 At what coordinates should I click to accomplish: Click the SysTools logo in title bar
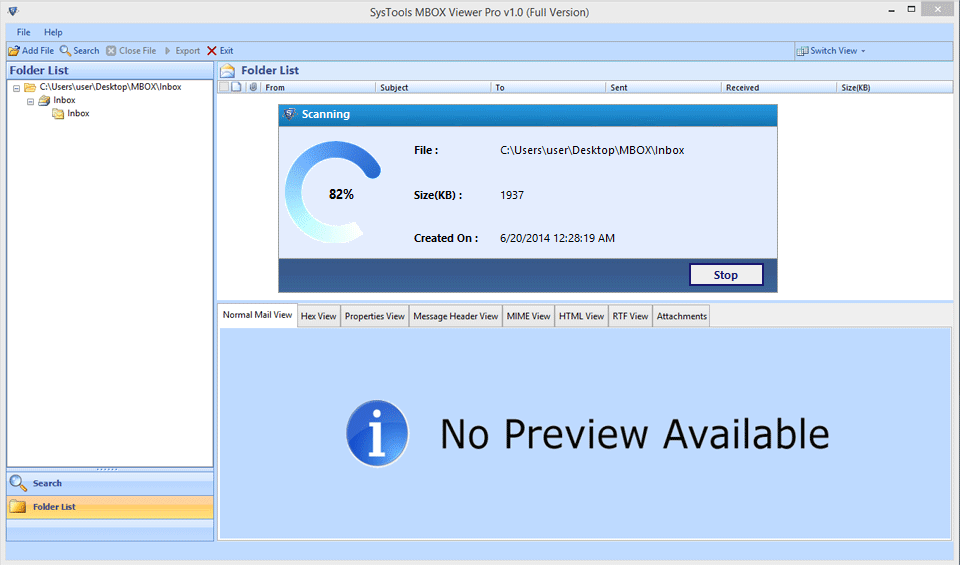pyautogui.click(x=13, y=11)
